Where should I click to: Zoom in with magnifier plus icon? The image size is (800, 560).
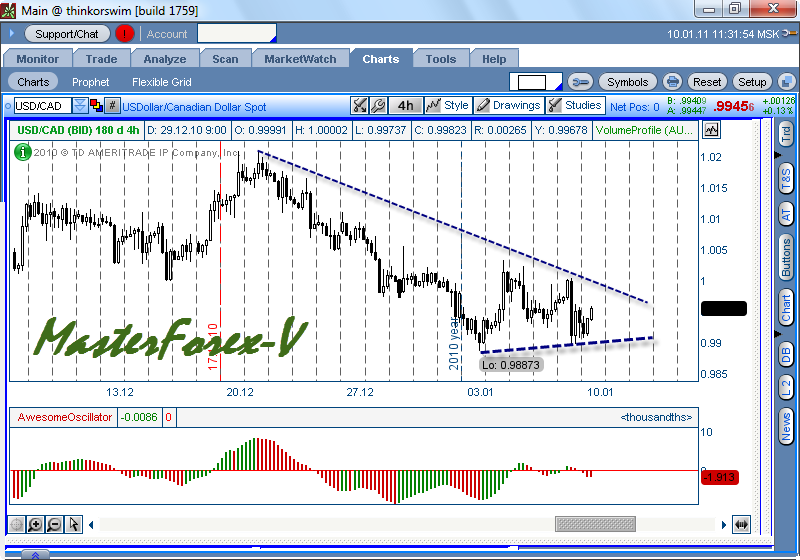(35, 524)
